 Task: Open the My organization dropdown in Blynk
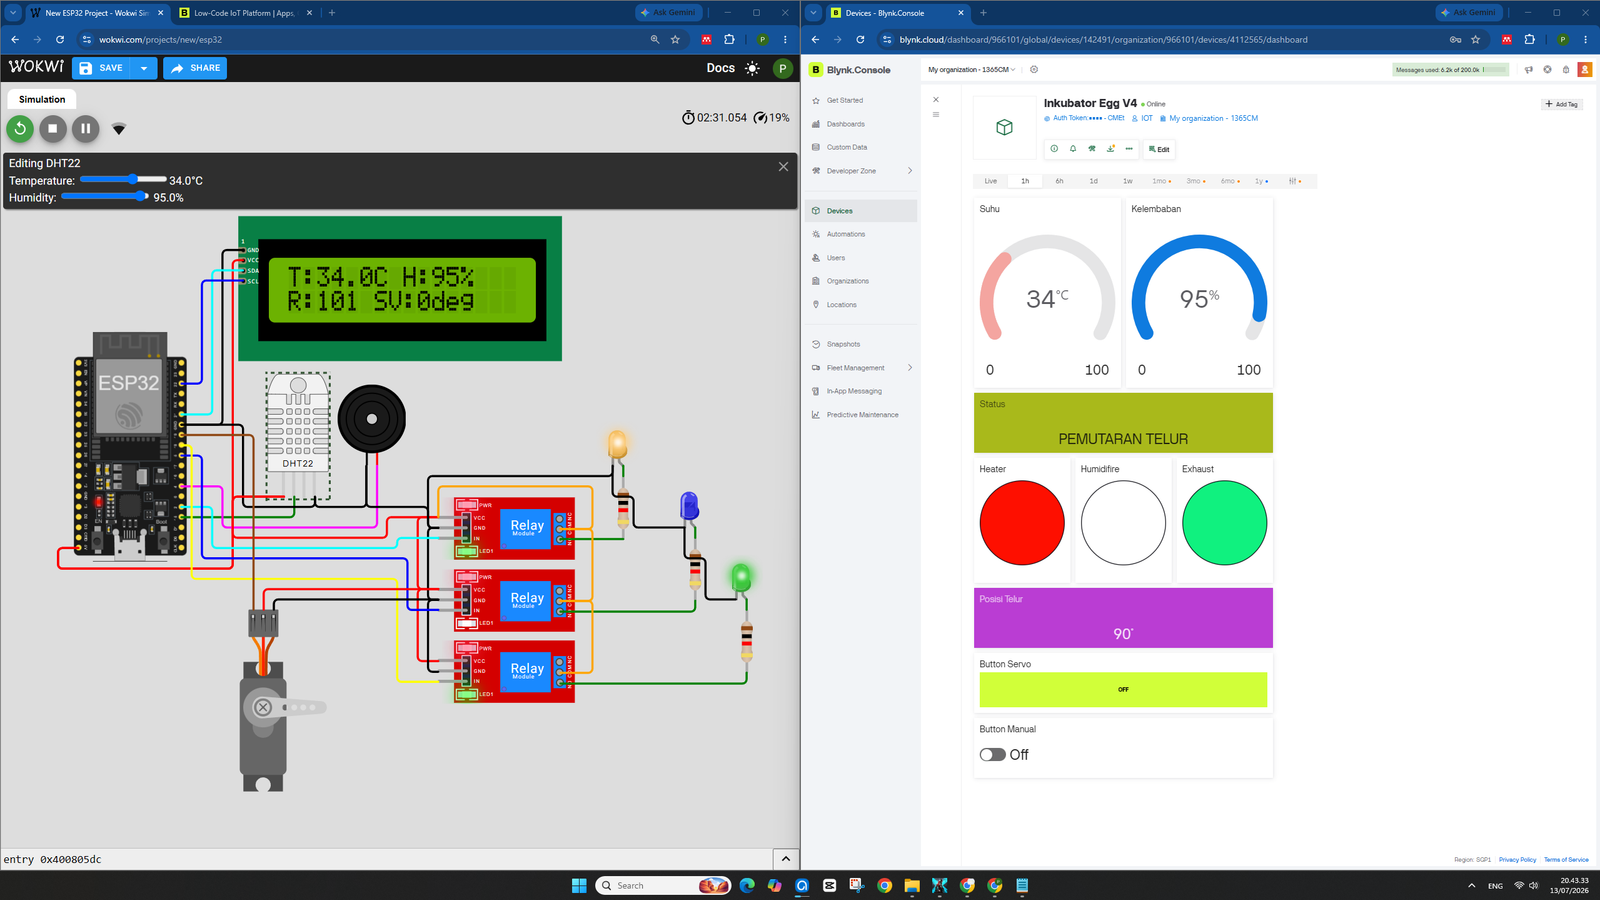coord(971,70)
